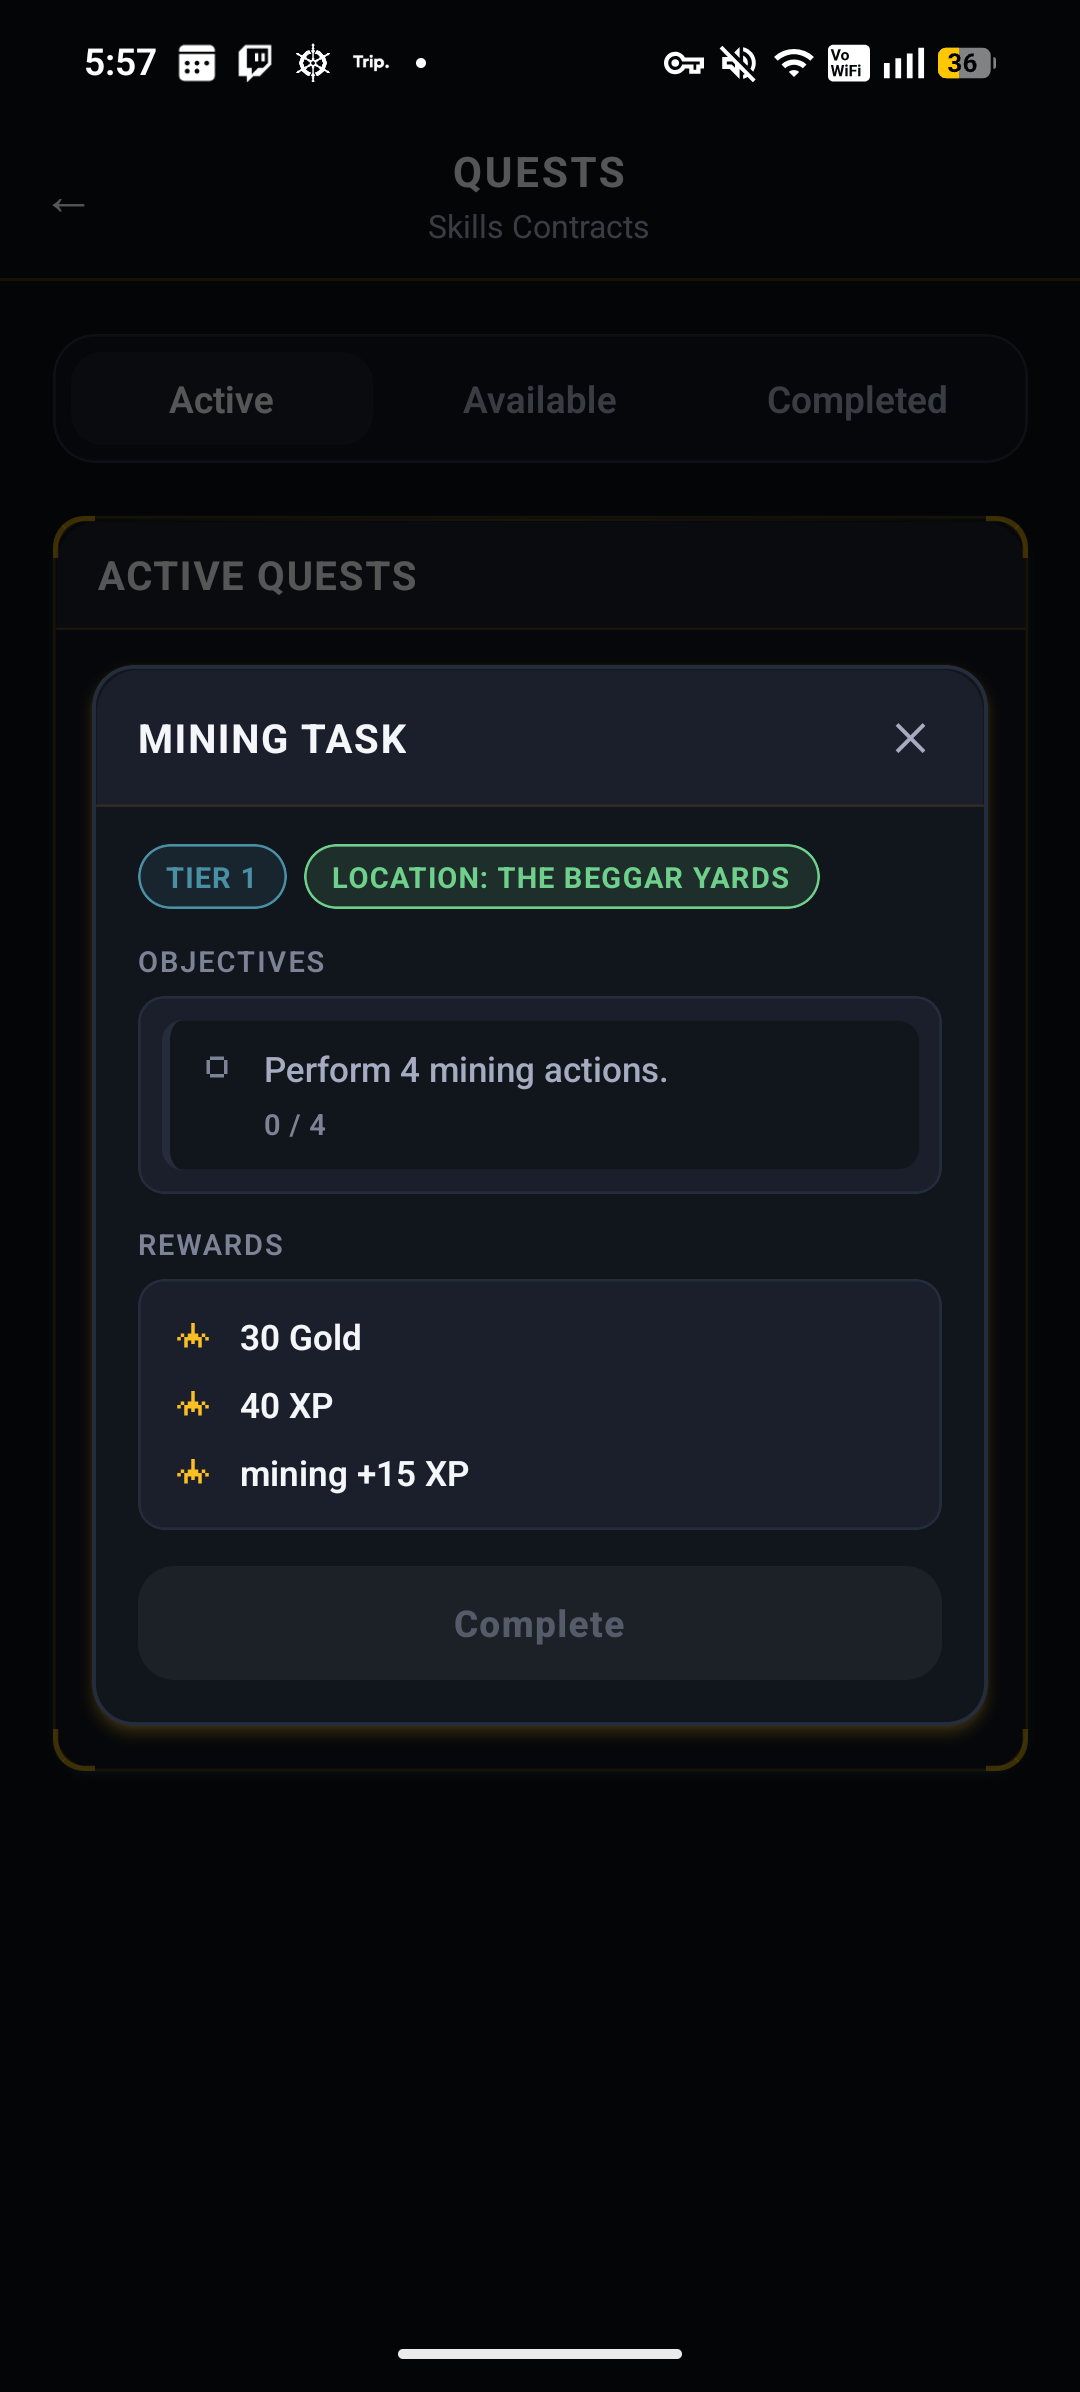Click the mining +15 XP reward icon

[193, 1473]
